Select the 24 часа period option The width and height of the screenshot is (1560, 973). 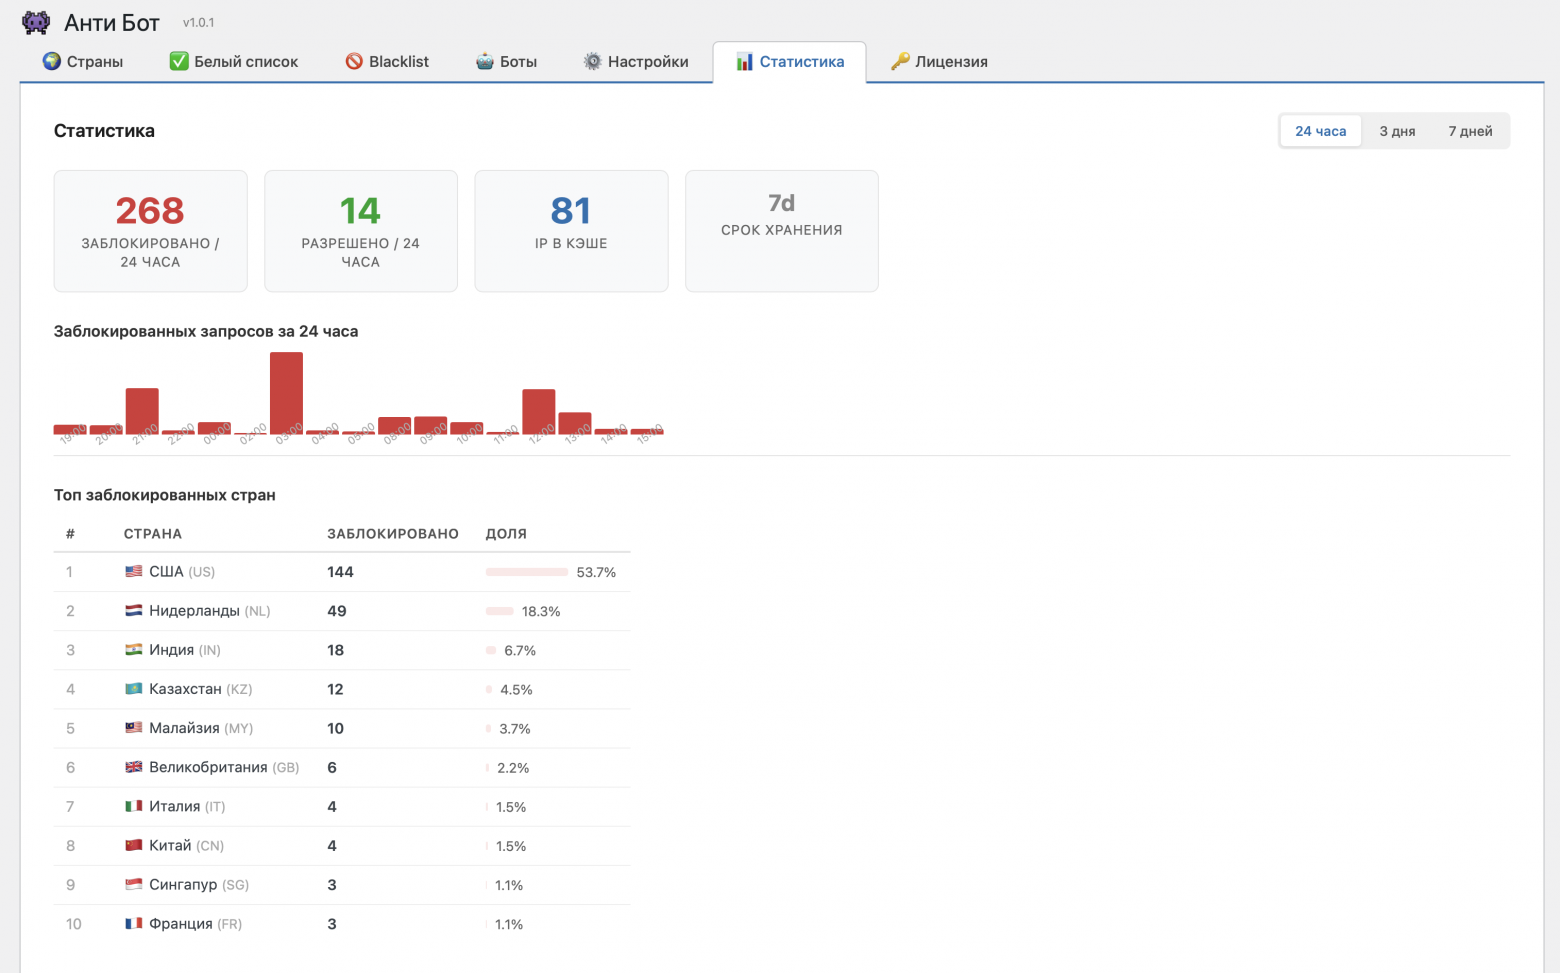[x=1321, y=131]
